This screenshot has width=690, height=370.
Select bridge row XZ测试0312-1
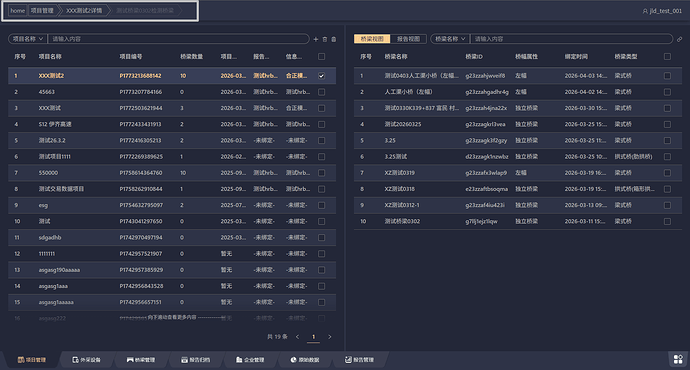tap(518, 205)
